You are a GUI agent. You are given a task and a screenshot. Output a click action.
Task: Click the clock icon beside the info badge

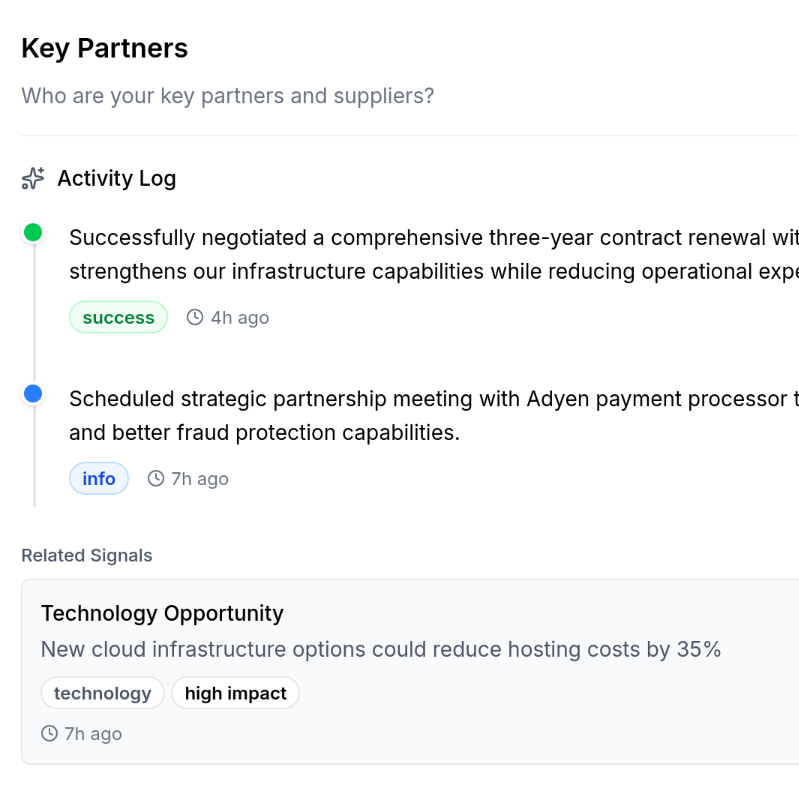coord(156,478)
